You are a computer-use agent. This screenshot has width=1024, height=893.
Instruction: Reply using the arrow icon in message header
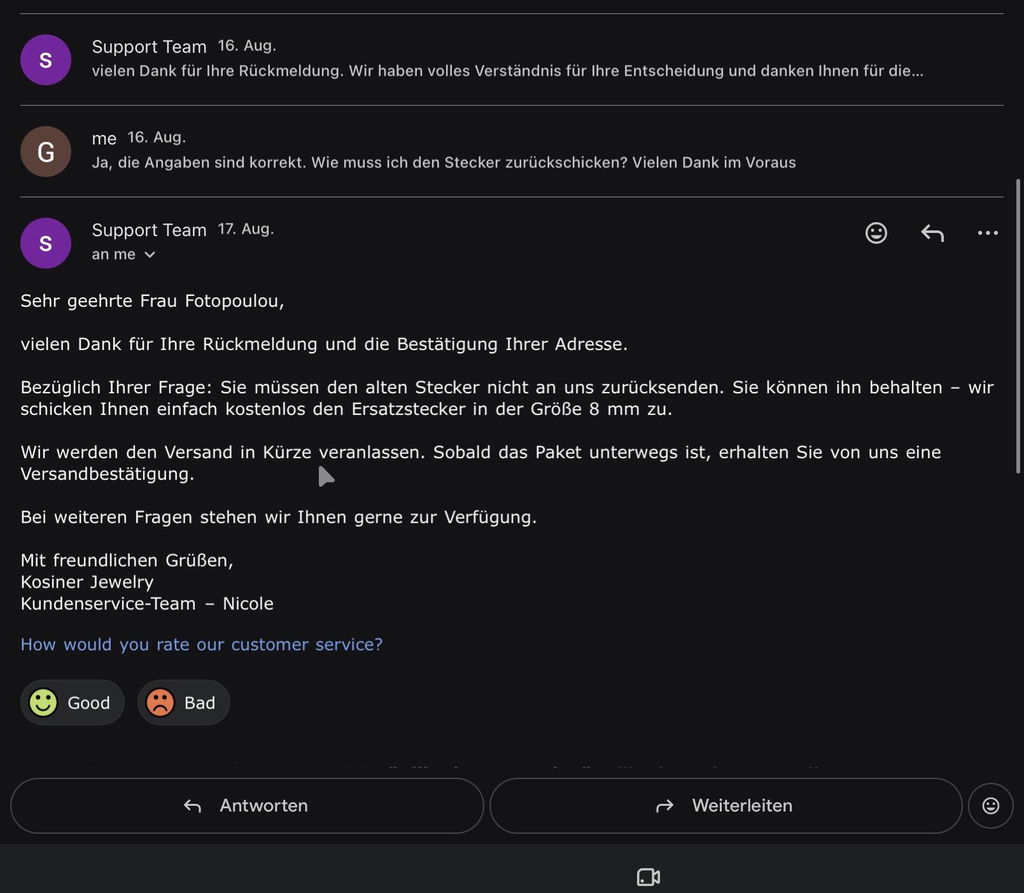click(x=932, y=233)
